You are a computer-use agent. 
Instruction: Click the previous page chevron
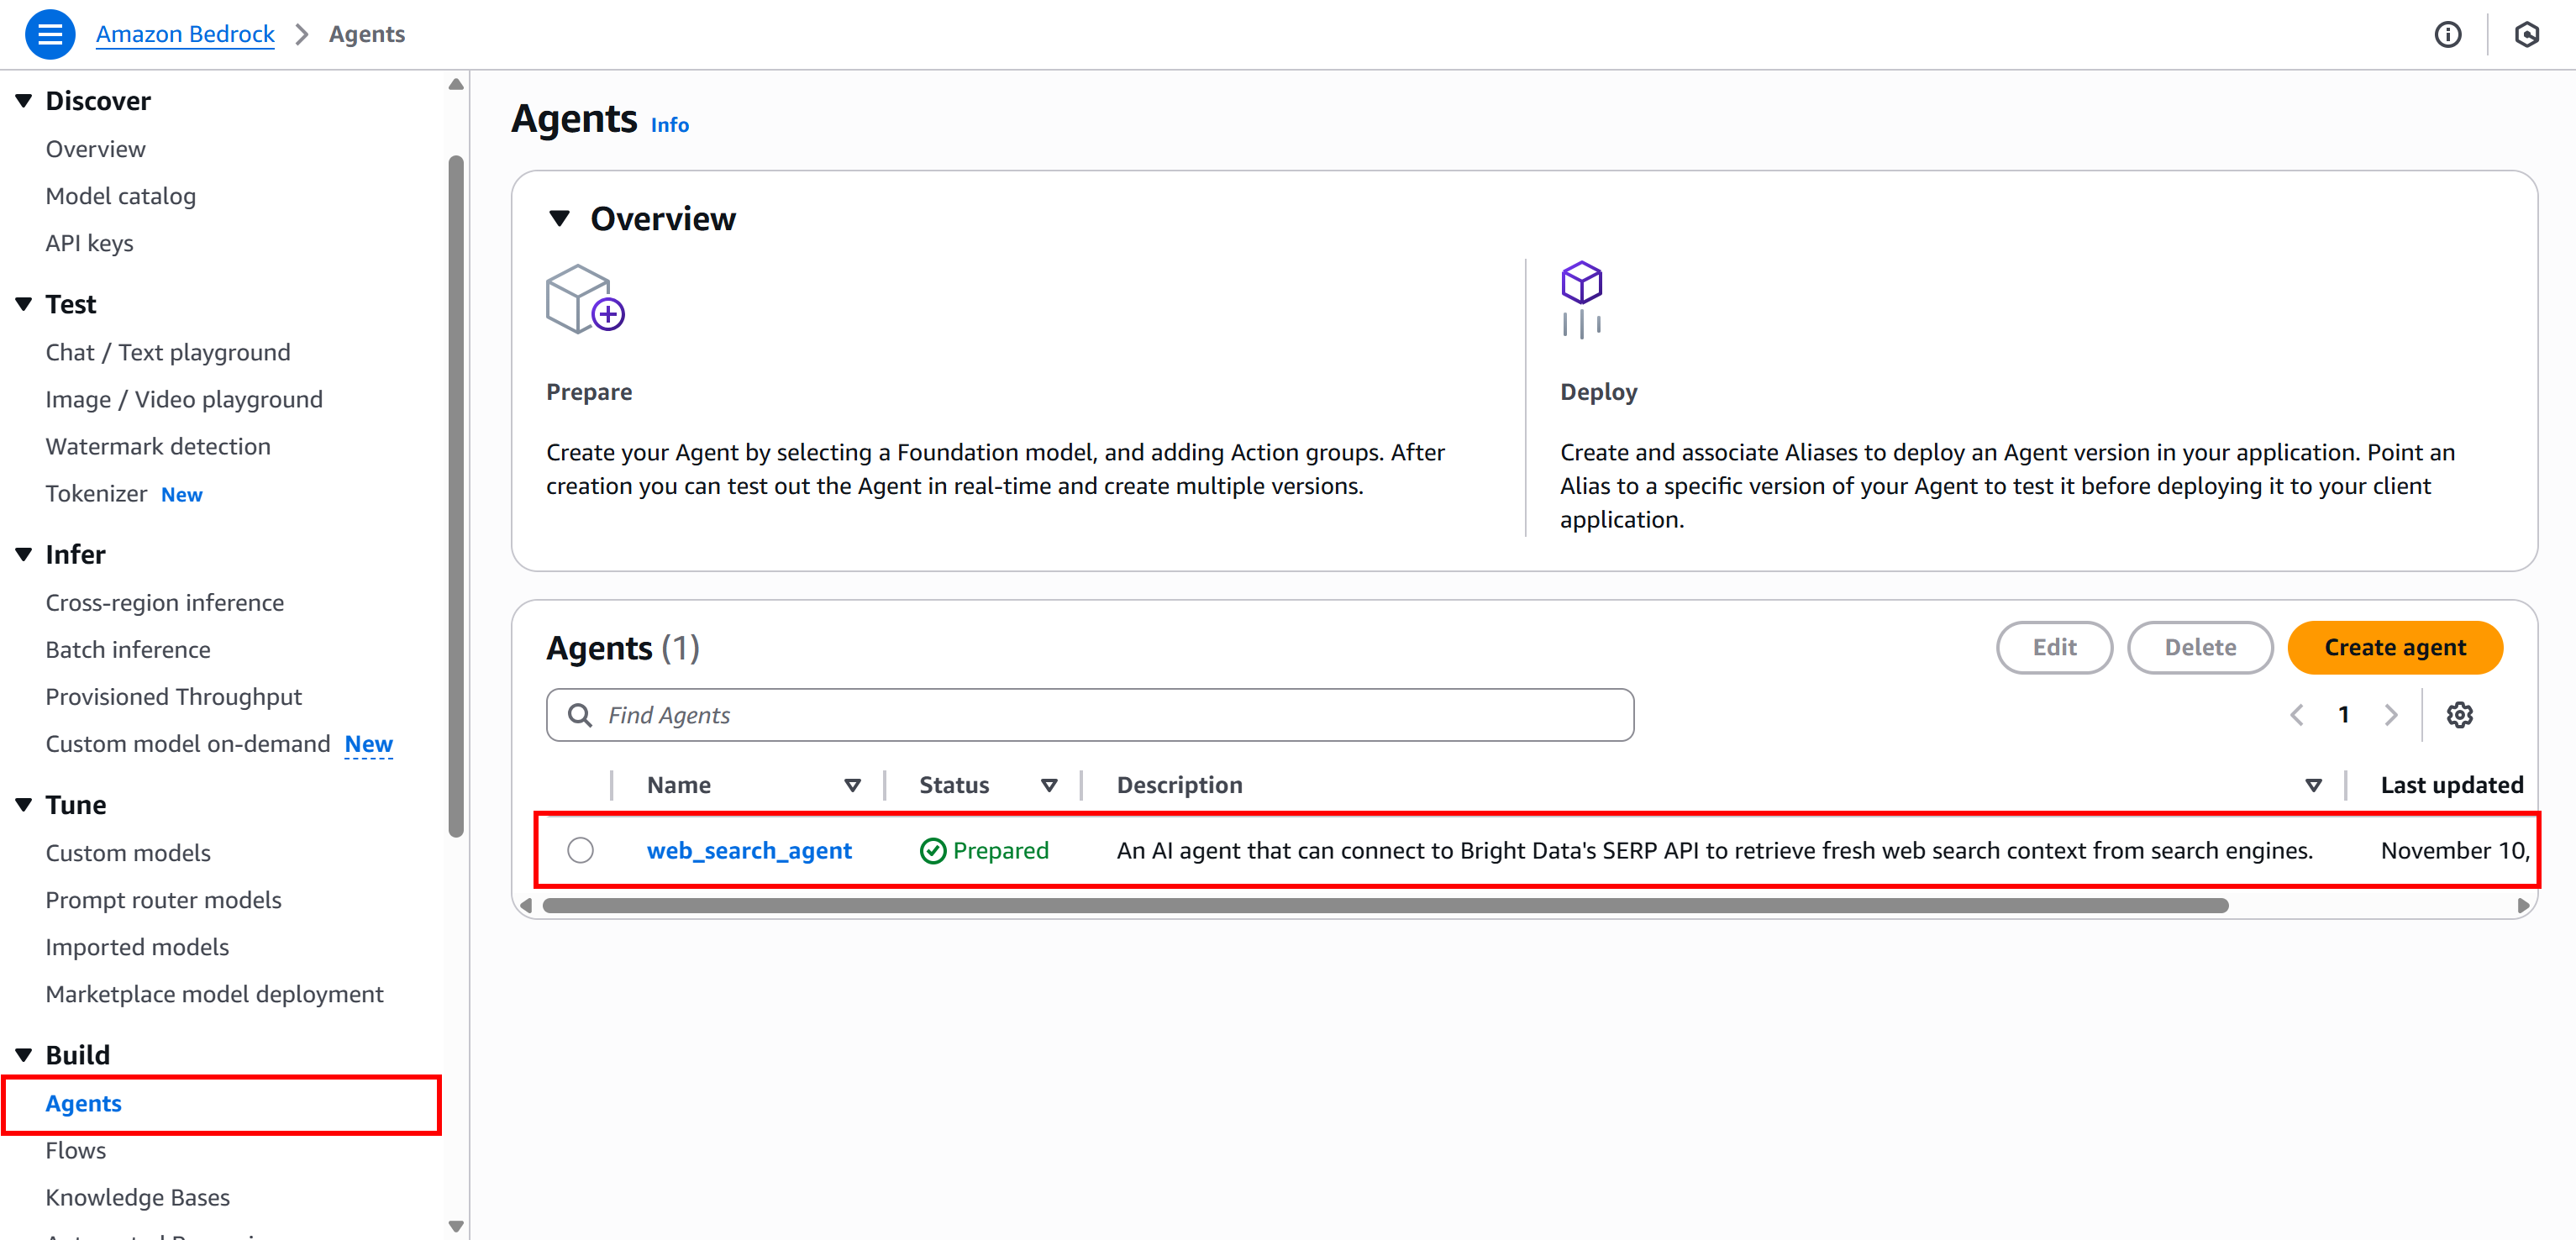(x=2297, y=714)
